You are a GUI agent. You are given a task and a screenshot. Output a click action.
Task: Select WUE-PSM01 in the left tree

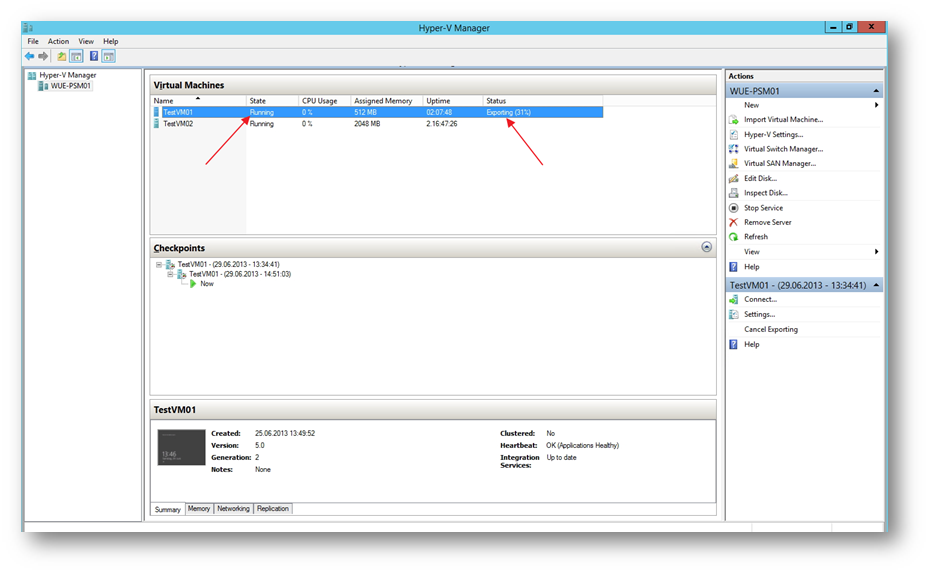pos(71,86)
